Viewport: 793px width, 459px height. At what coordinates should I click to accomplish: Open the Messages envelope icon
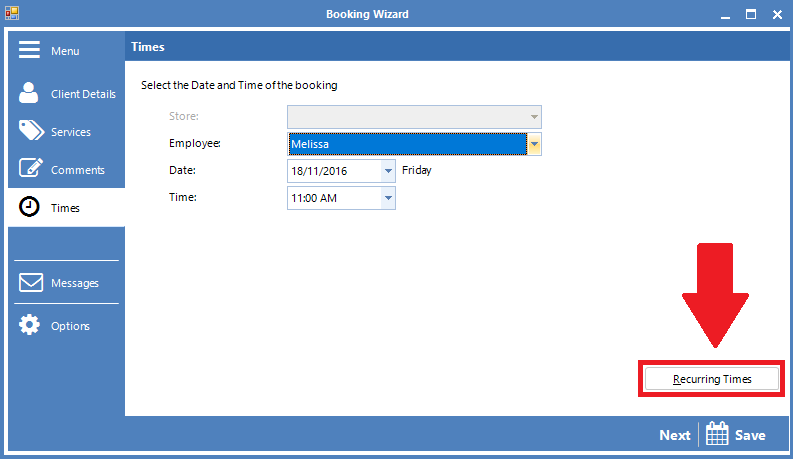point(30,283)
